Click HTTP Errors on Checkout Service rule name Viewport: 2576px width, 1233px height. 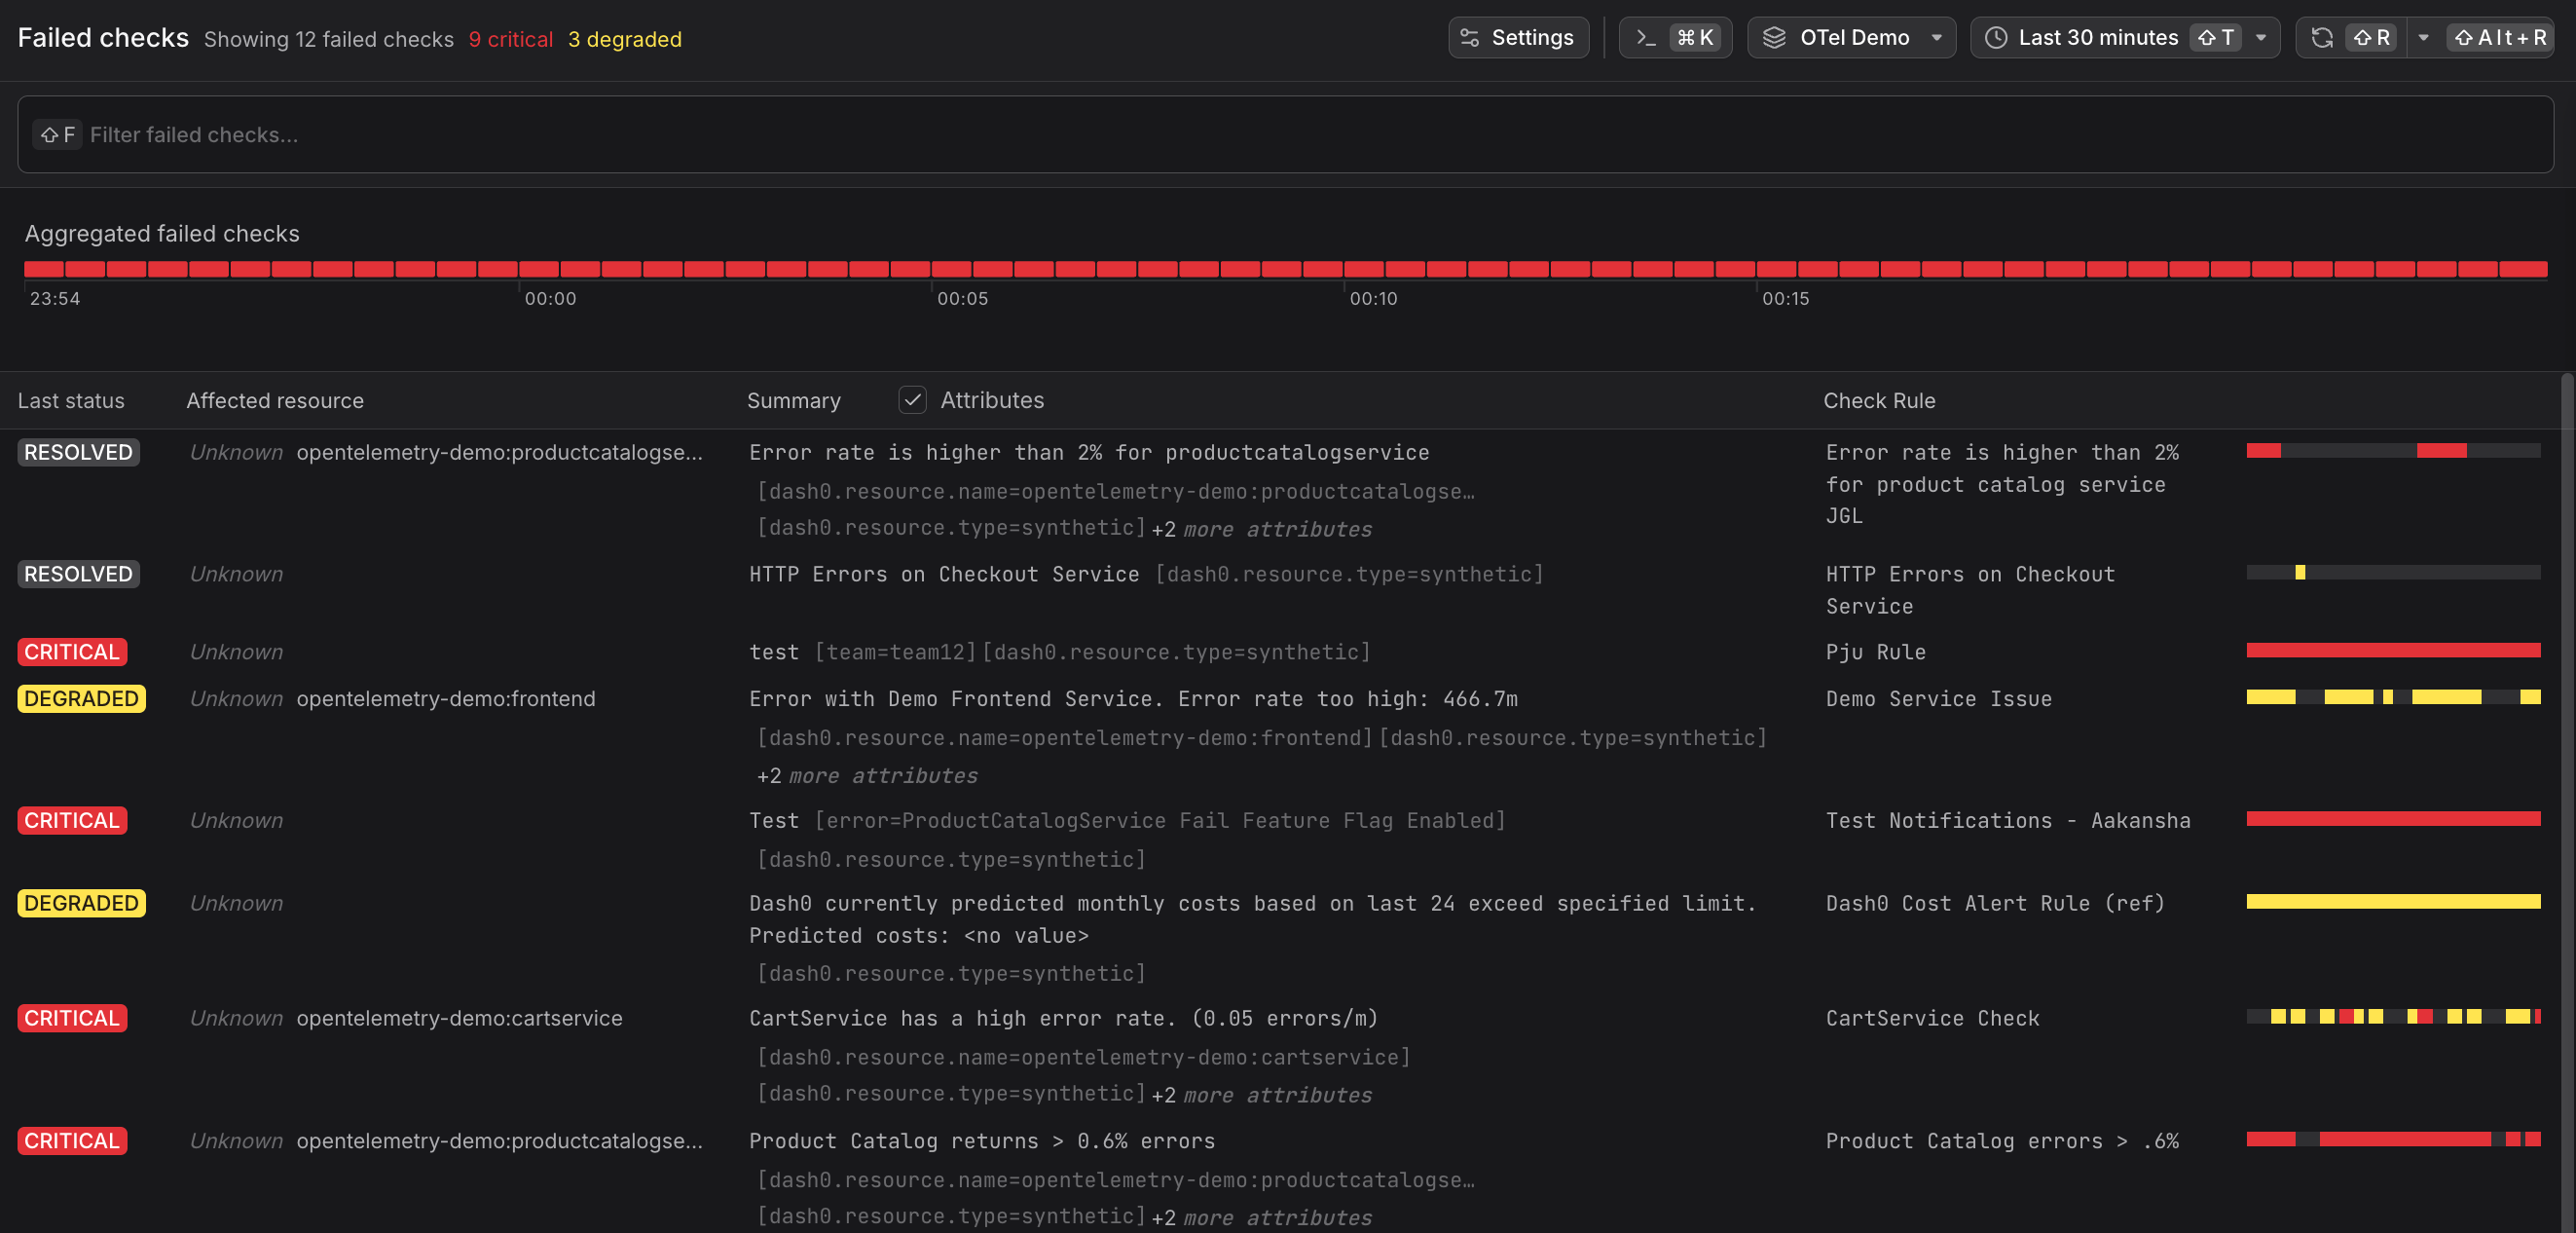click(x=1970, y=590)
